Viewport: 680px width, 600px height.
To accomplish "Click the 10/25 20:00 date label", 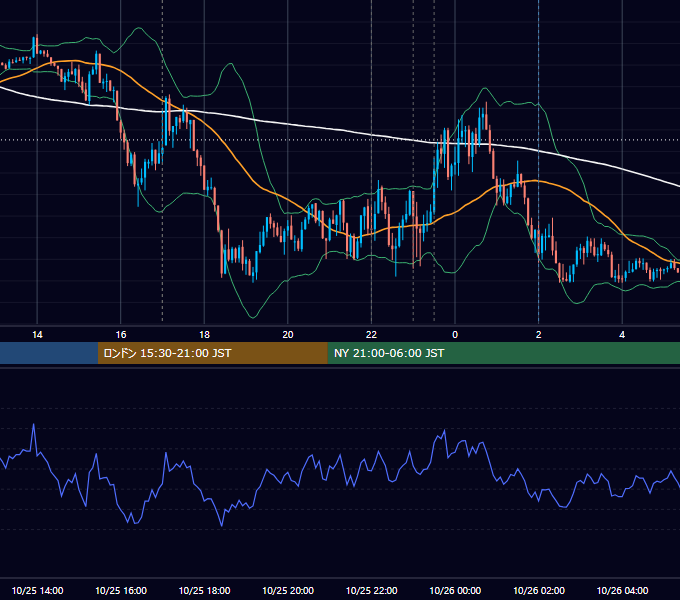I will [288, 590].
